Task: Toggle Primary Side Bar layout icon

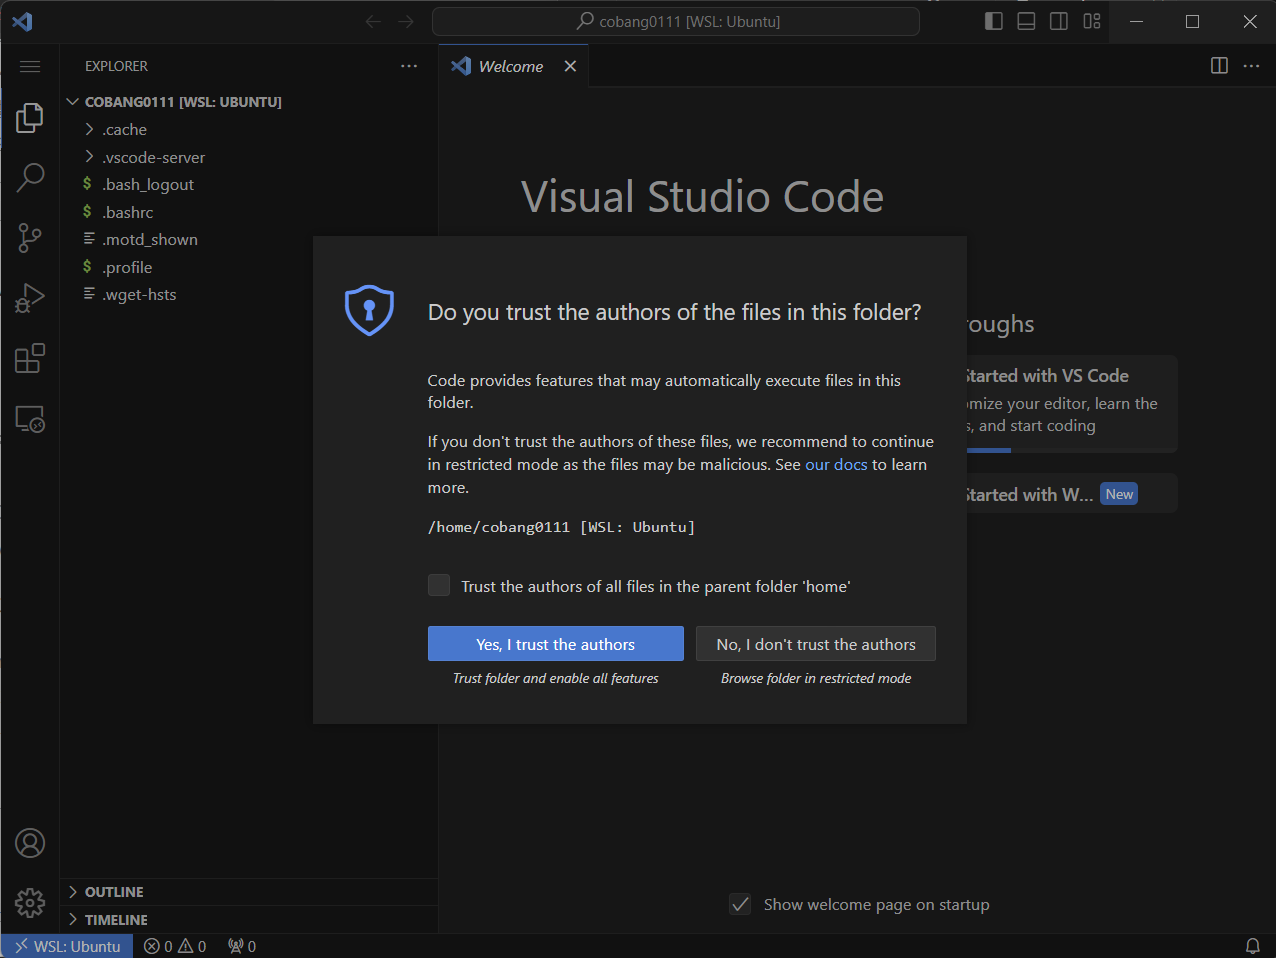Action: point(993,21)
